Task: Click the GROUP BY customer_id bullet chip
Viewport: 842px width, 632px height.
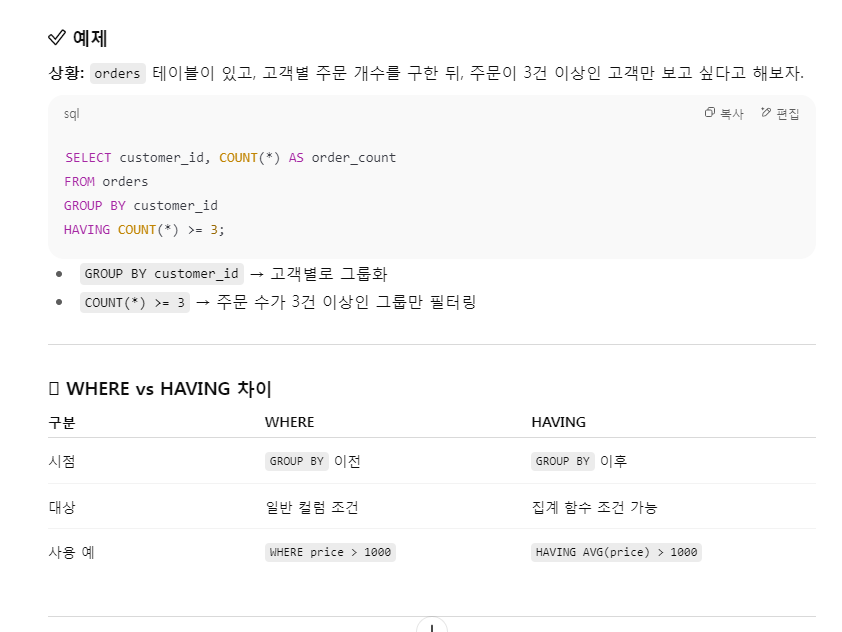Action: click(x=162, y=274)
